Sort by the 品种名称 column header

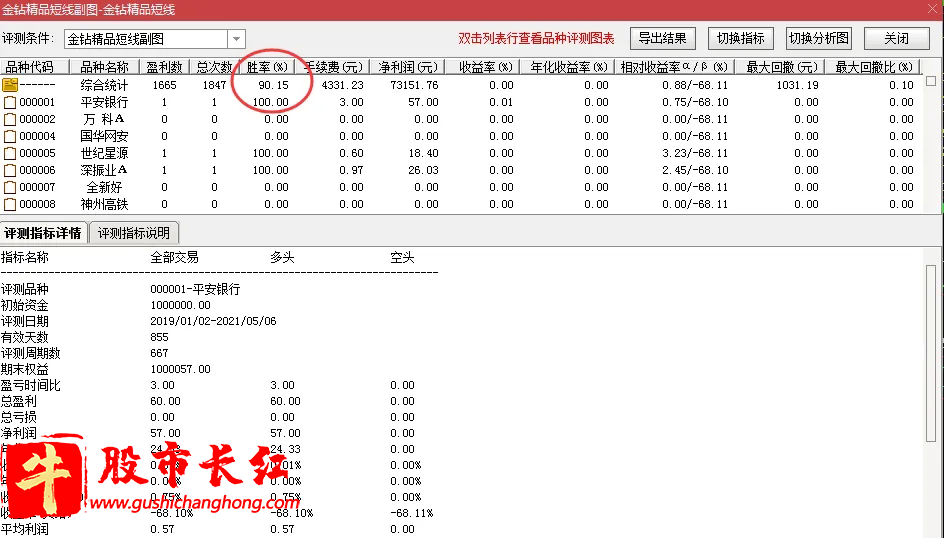coord(105,67)
